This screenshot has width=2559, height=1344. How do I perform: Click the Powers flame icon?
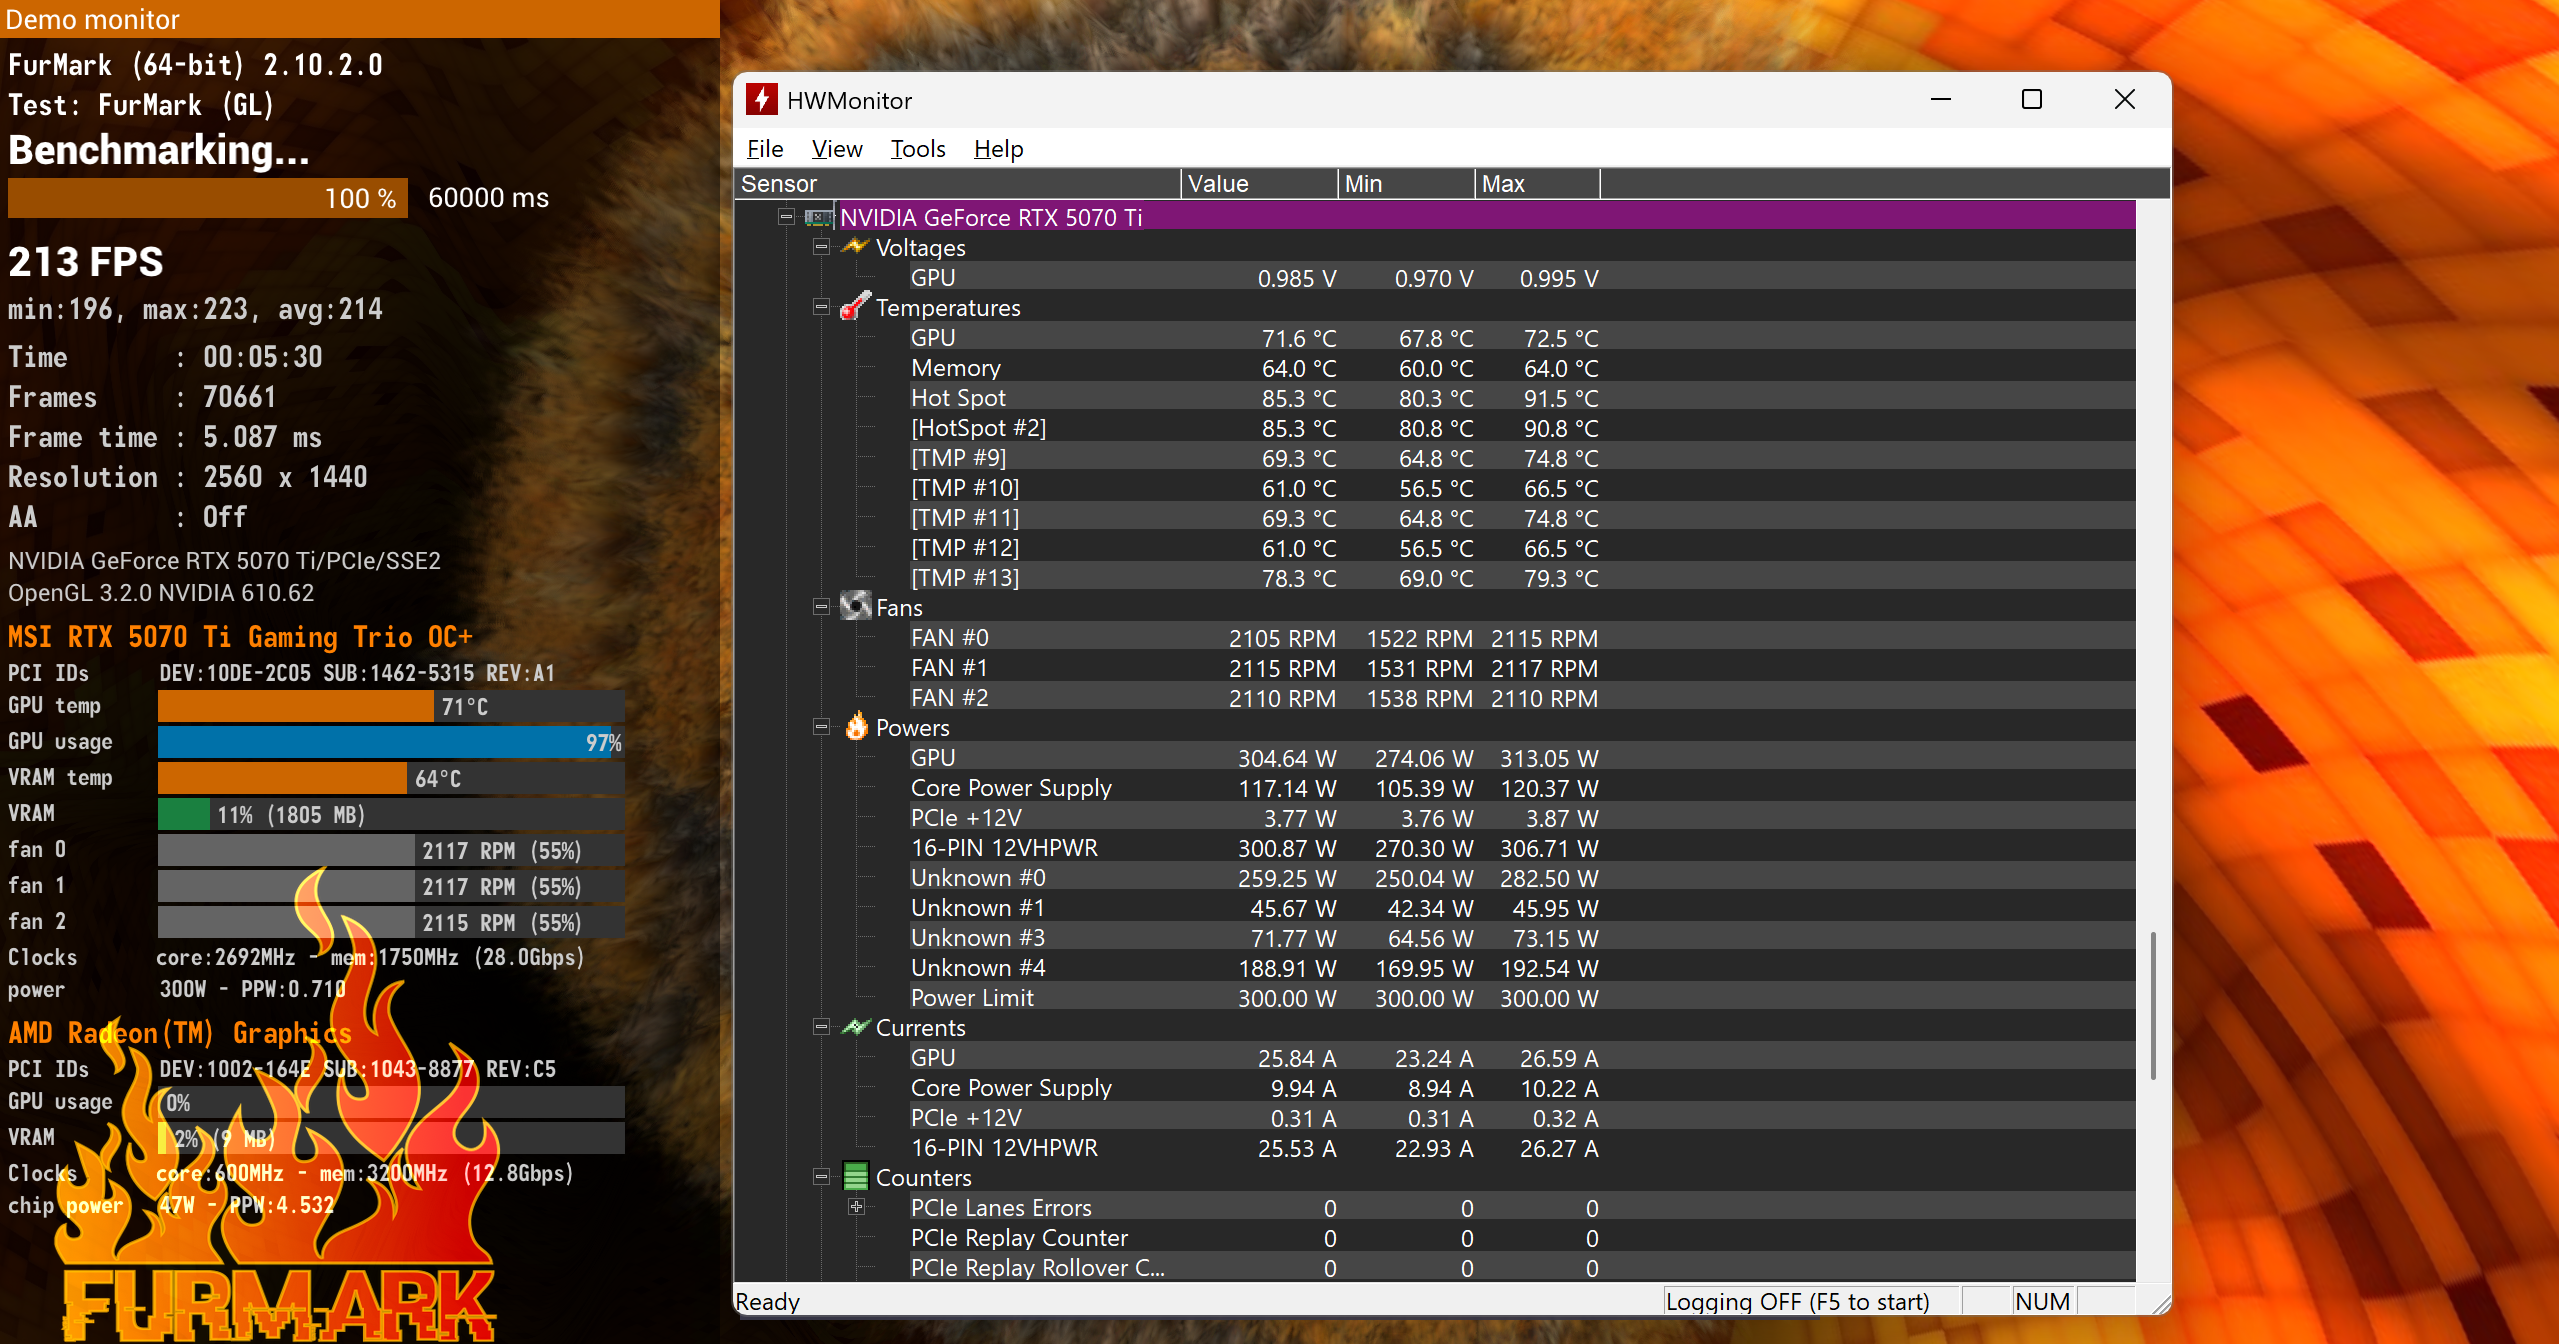[x=856, y=726]
